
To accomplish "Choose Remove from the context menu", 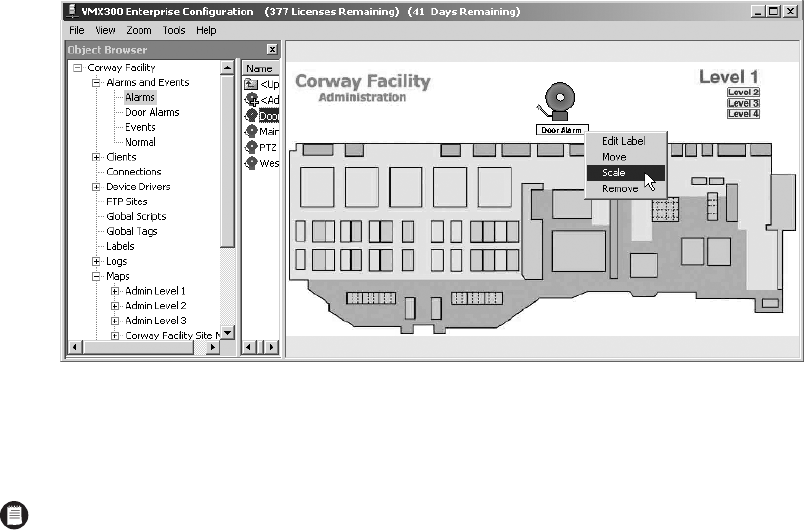I will pyautogui.click(x=619, y=188).
